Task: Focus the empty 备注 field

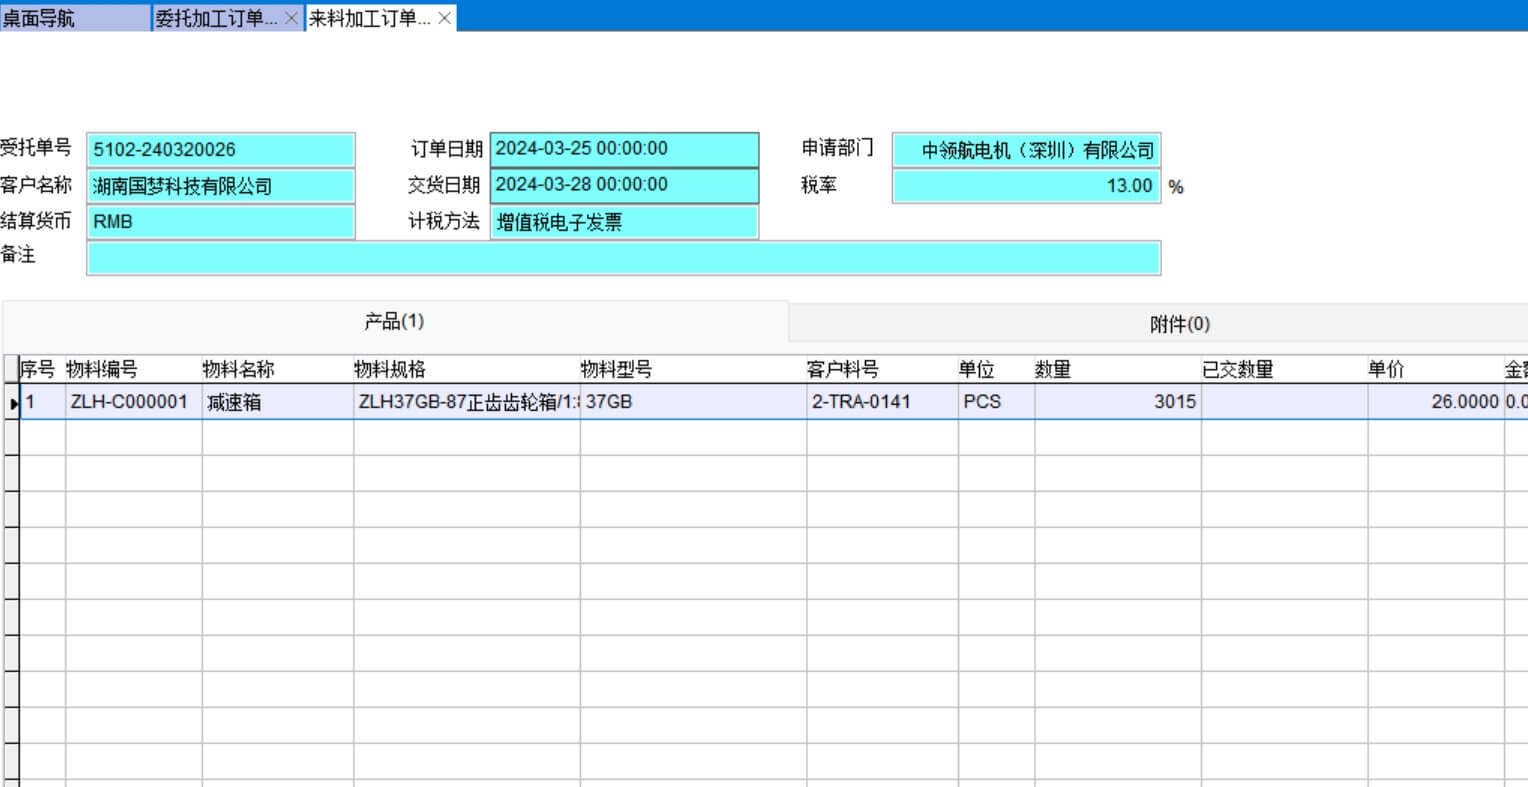Action: click(x=623, y=258)
